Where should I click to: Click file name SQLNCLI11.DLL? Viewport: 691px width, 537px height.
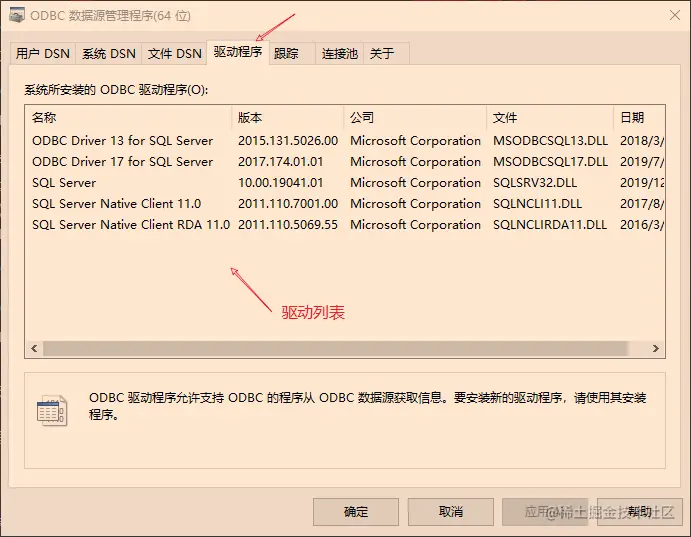coord(538,204)
